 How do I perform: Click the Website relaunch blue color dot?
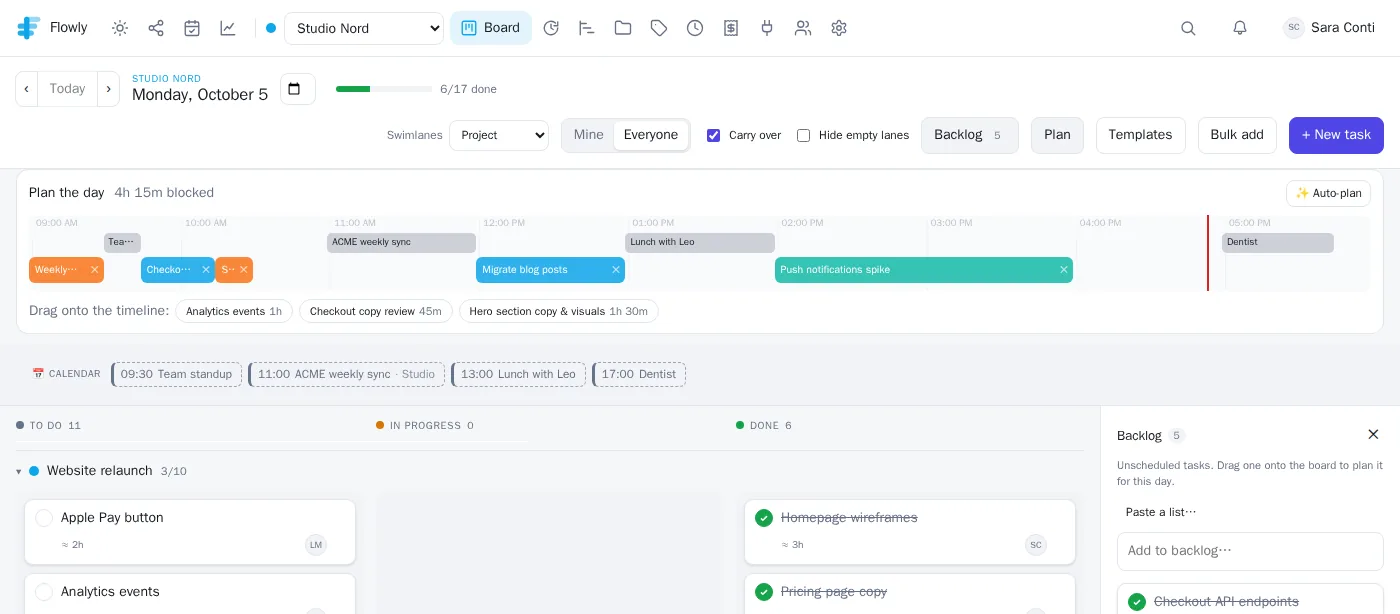(x=34, y=471)
